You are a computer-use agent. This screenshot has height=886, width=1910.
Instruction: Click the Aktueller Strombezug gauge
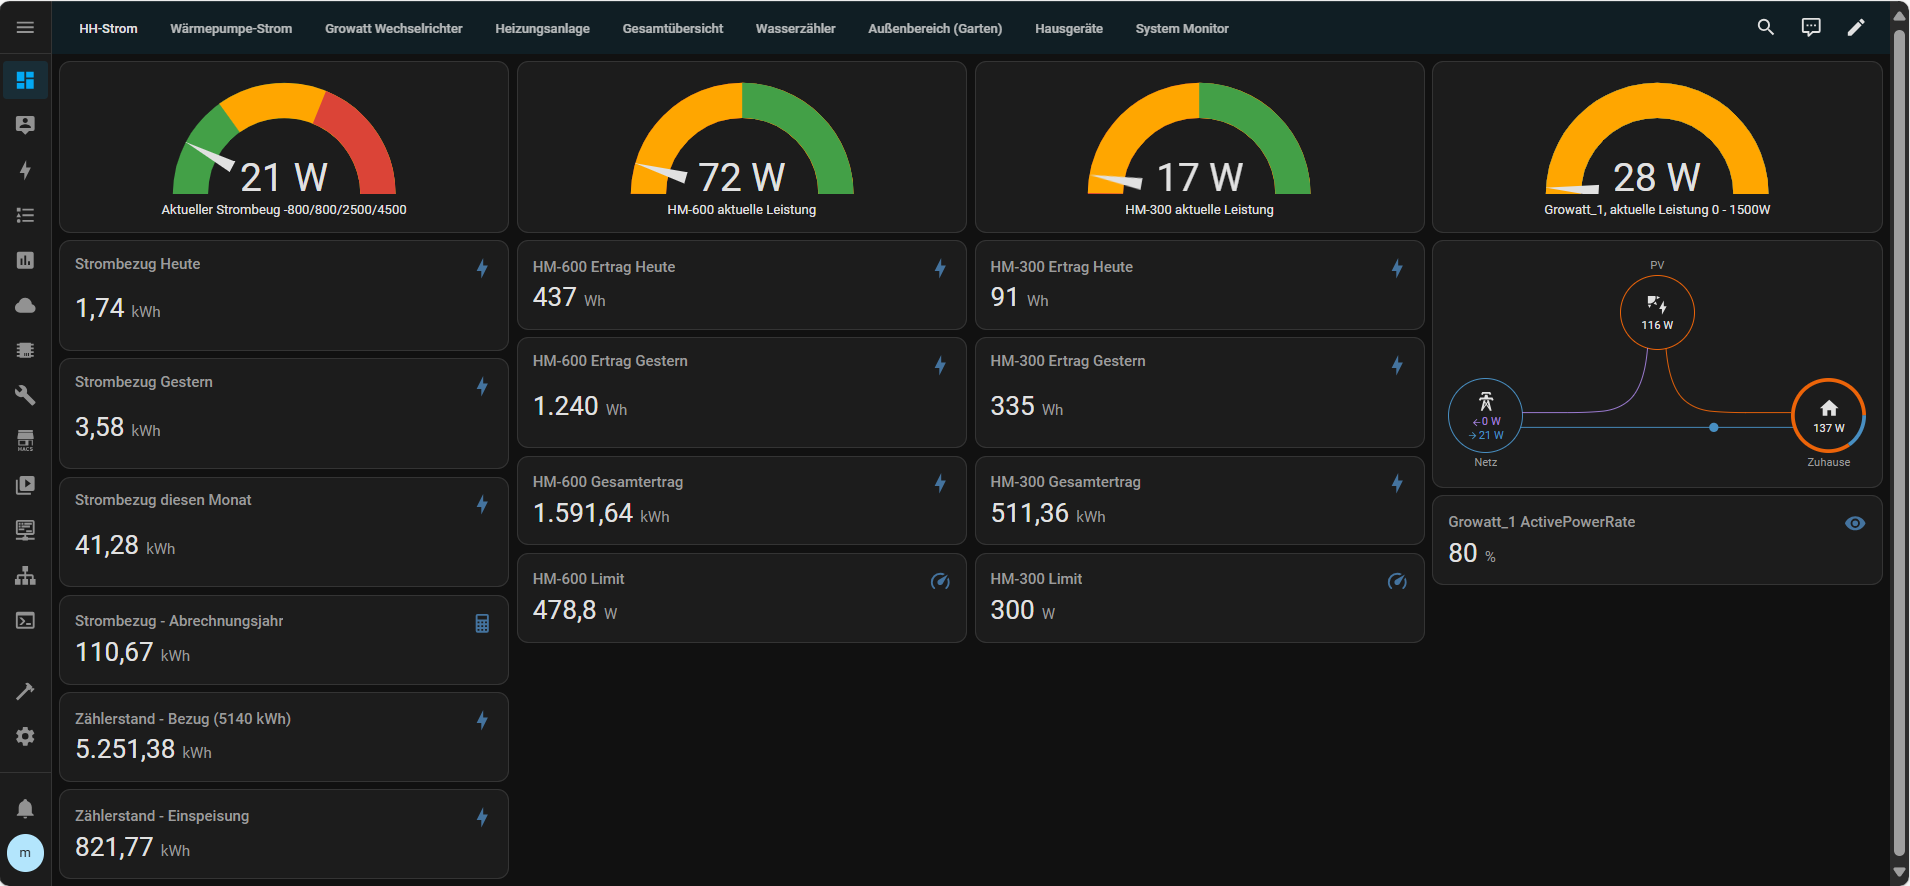click(x=284, y=147)
